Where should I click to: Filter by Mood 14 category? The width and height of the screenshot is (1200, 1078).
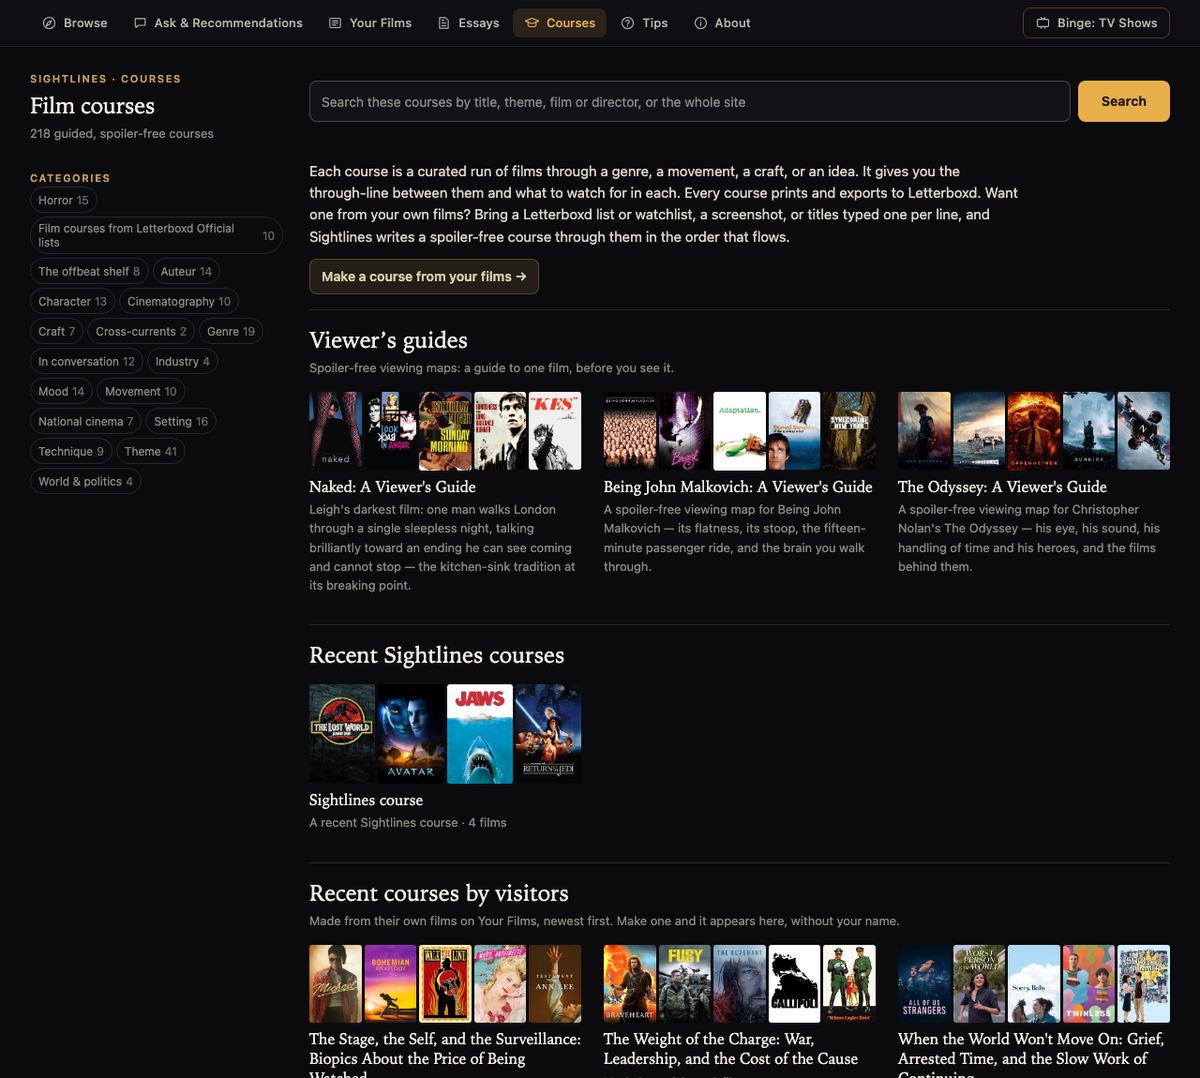pos(61,391)
